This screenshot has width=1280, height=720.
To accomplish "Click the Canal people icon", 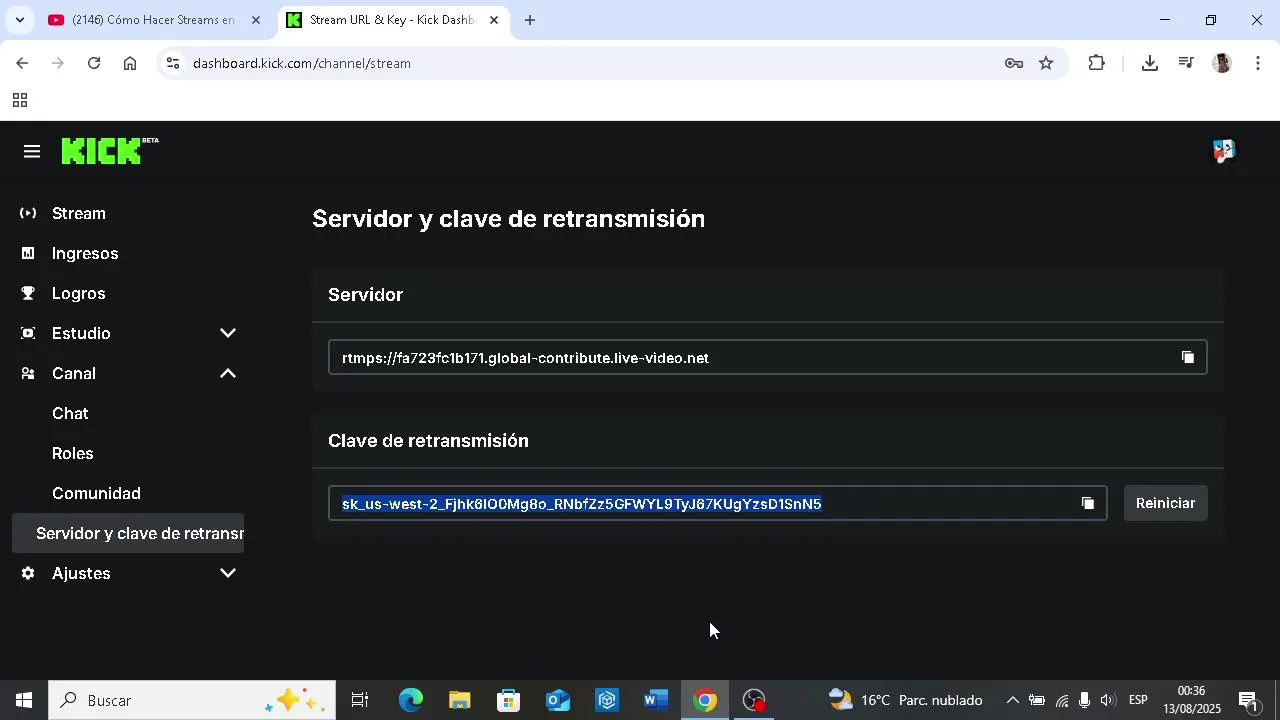I will point(28,373).
